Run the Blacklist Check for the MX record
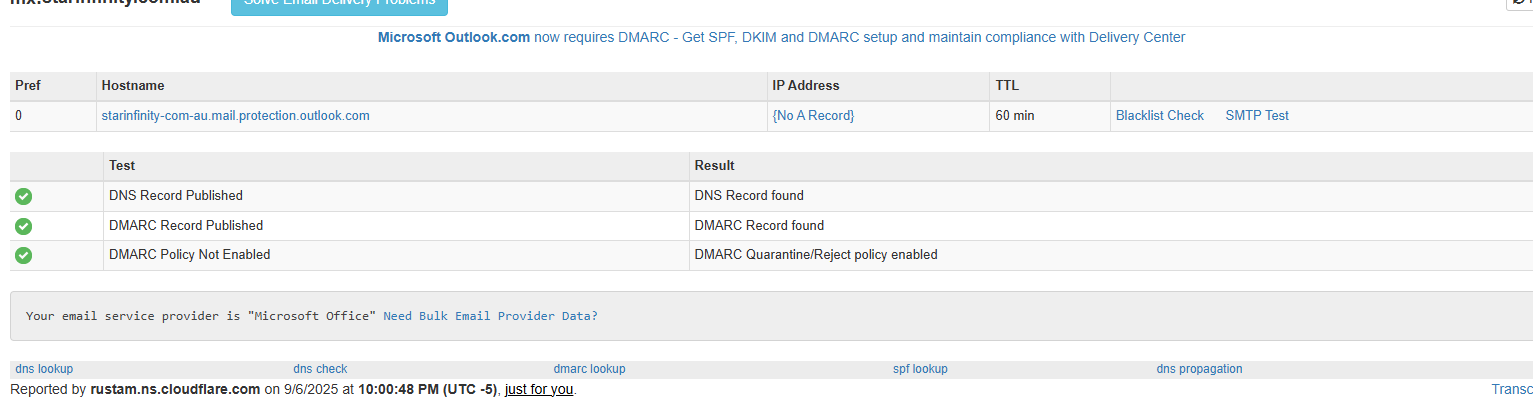 coord(1159,116)
